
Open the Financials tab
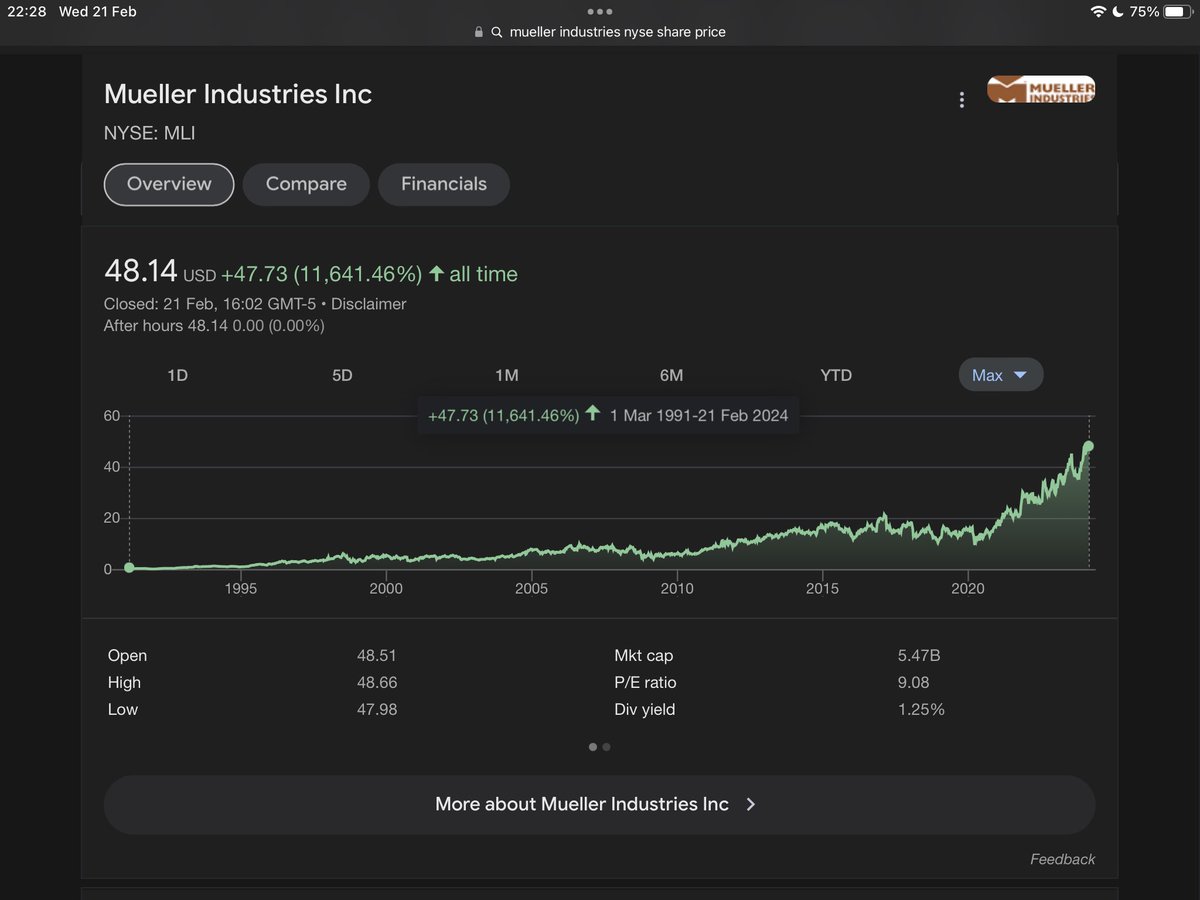[444, 184]
